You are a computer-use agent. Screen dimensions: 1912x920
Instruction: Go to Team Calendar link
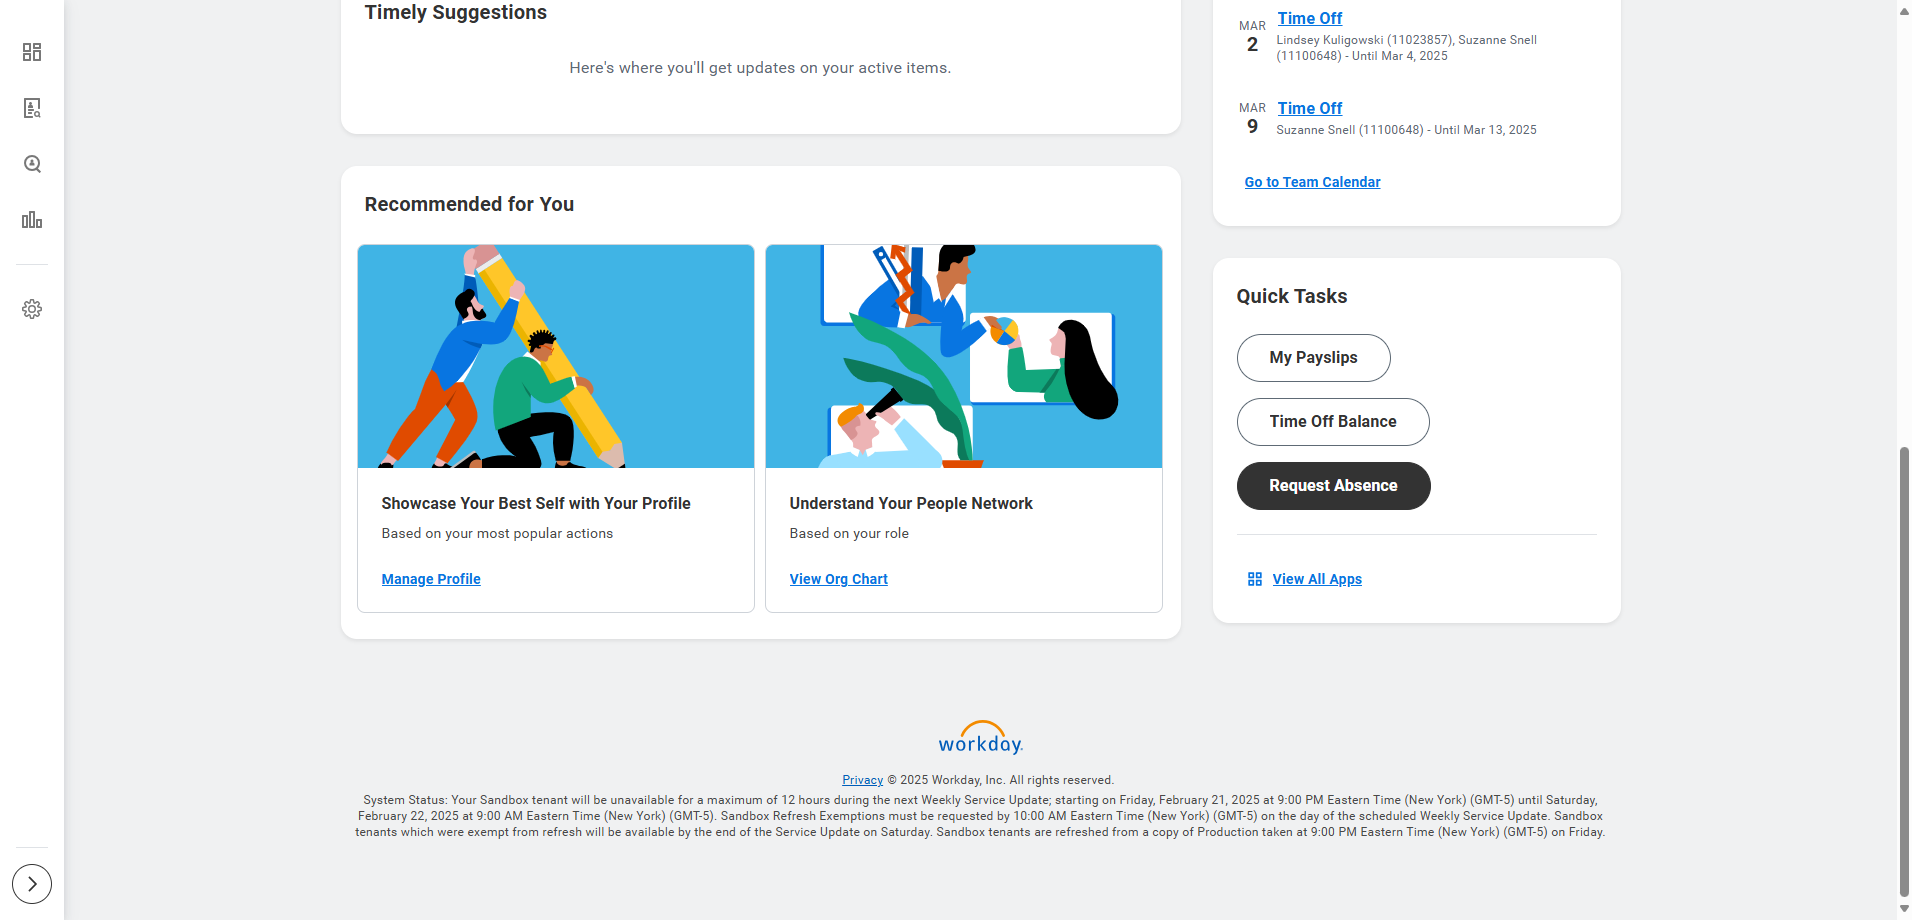click(1312, 182)
